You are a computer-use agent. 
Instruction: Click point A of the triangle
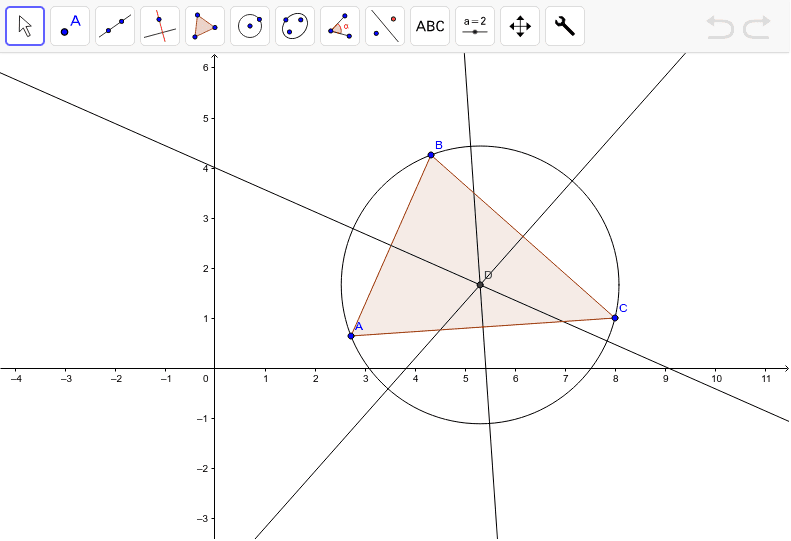coord(351,336)
